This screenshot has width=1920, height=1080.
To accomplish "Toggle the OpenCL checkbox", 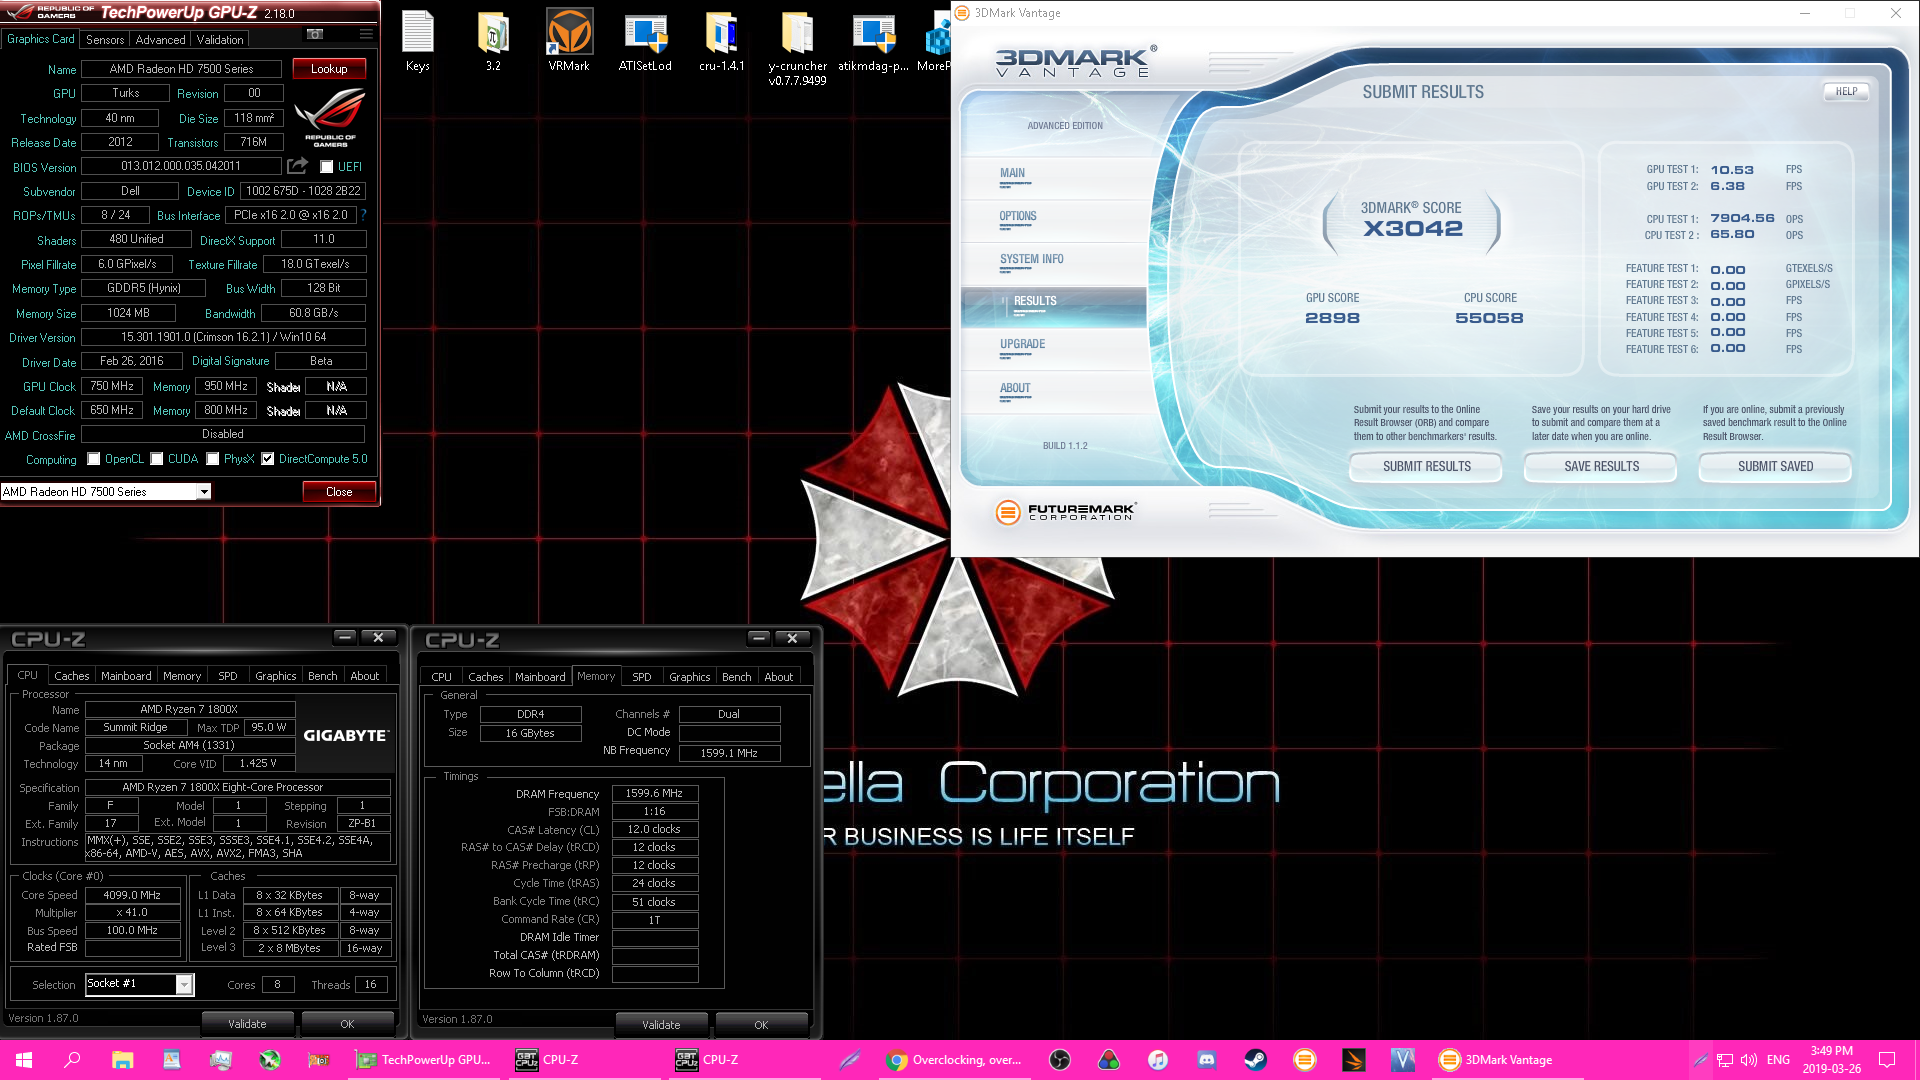I will 94,459.
